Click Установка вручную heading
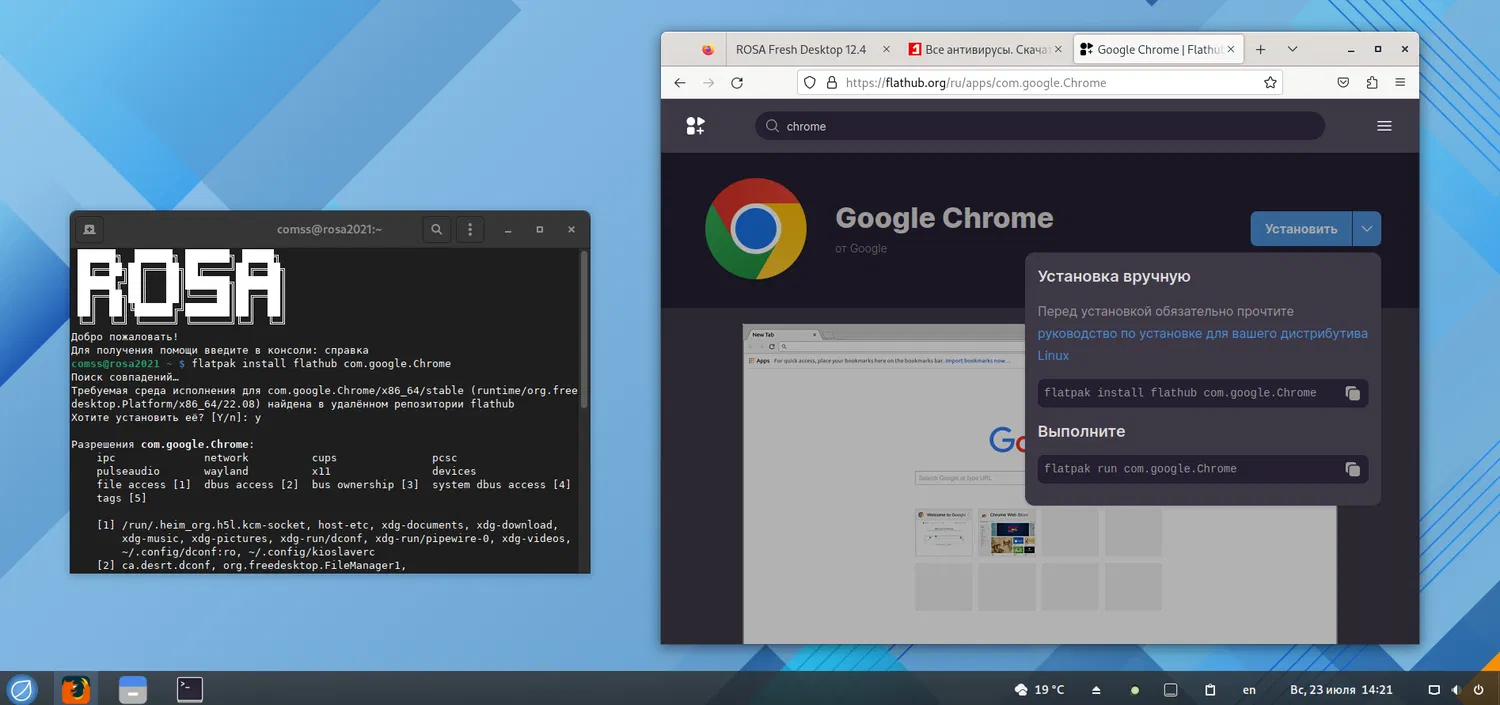Viewport: 1500px width, 705px height. (x=1114, y=277)
